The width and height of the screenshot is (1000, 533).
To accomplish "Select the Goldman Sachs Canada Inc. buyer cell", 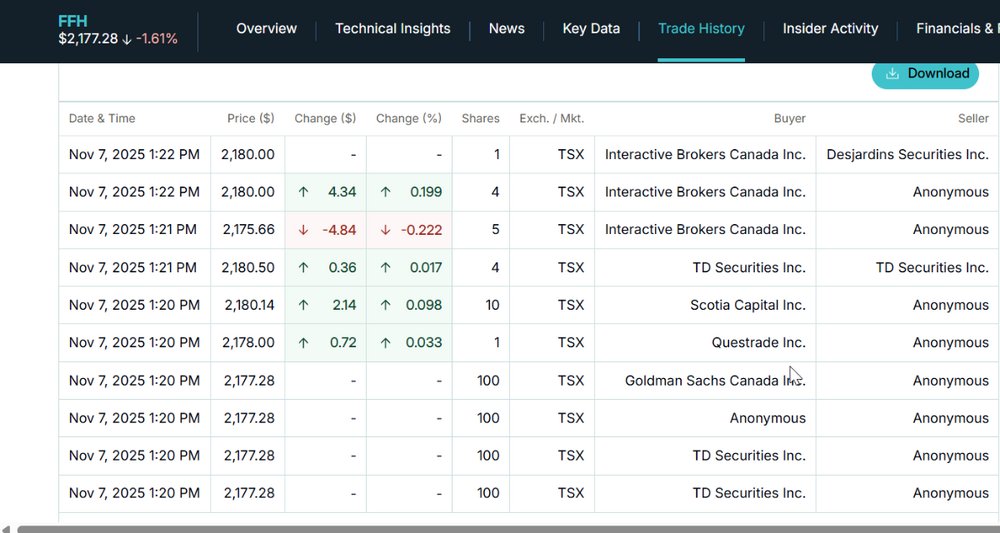I will tap(705, 381).
